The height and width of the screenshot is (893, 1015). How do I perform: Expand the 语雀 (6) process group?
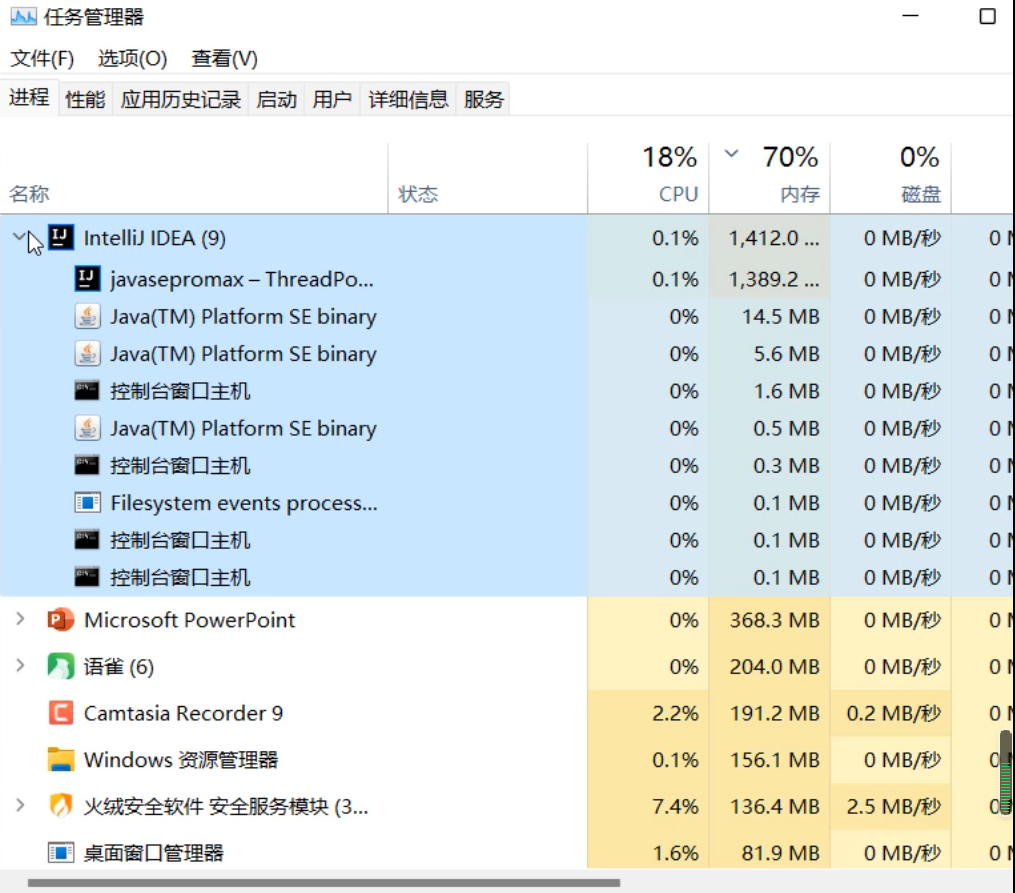coord(19,667)
